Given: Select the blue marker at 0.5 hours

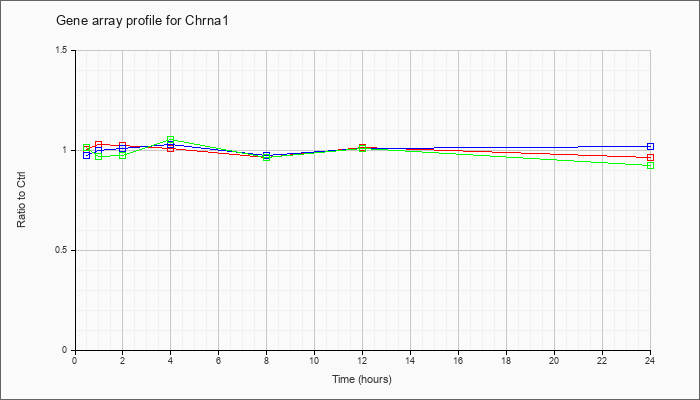Looking at the screenshot, I should pyautogui.click(x=87, y=155).
